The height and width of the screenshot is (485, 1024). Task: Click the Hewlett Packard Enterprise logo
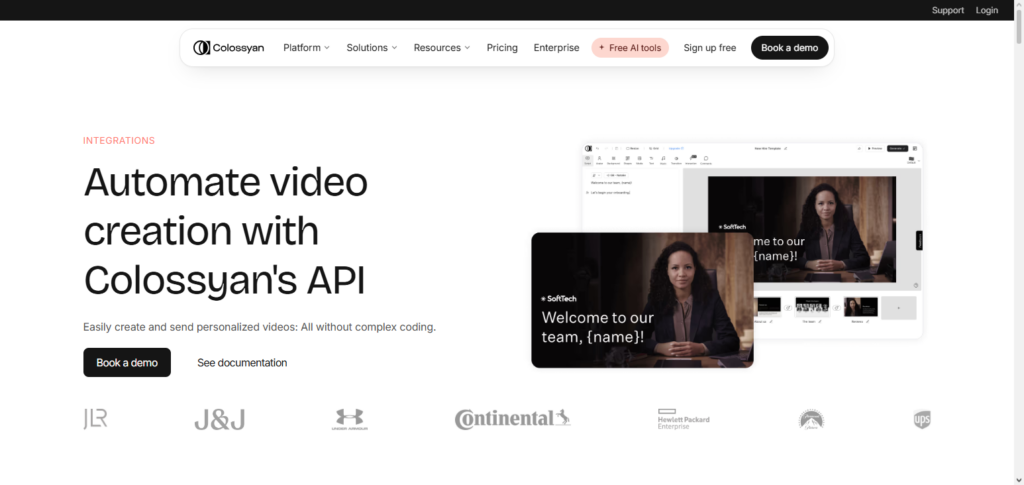click(683, 419)
